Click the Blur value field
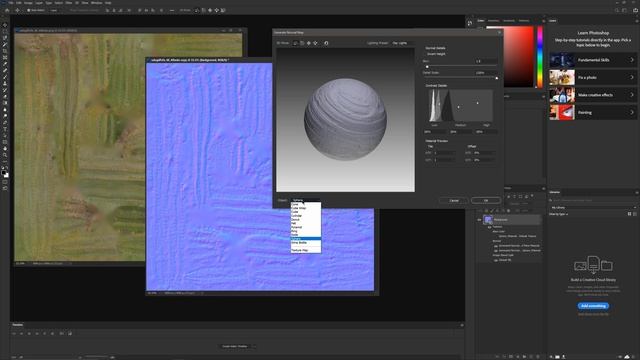The height and width of the screenshot is (360, 640). point(486,61)
